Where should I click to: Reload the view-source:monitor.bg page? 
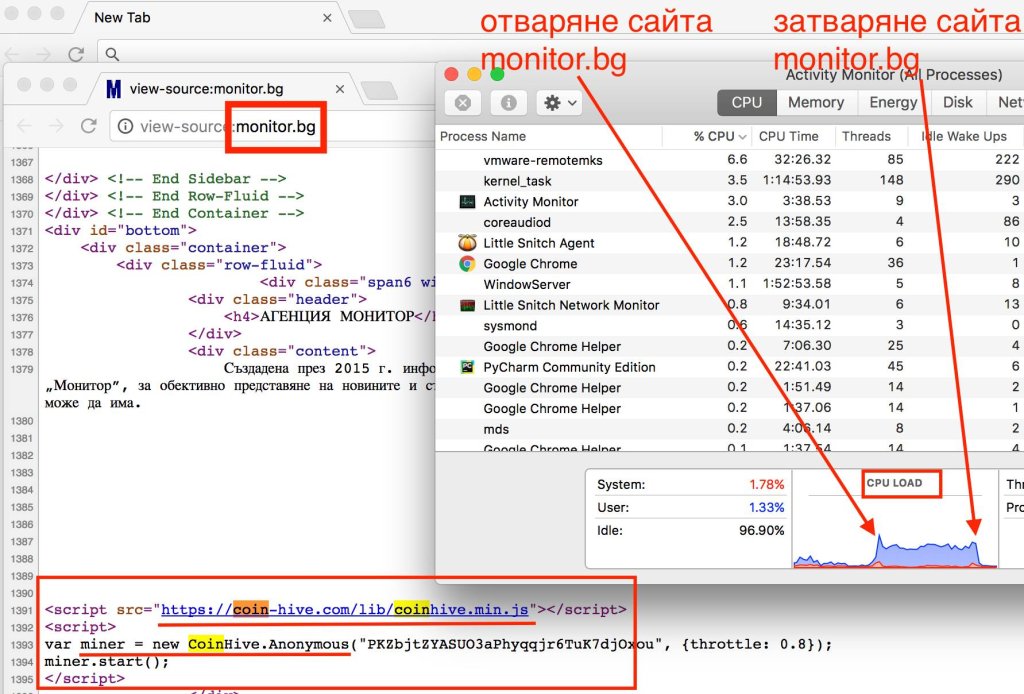[89, 126]
